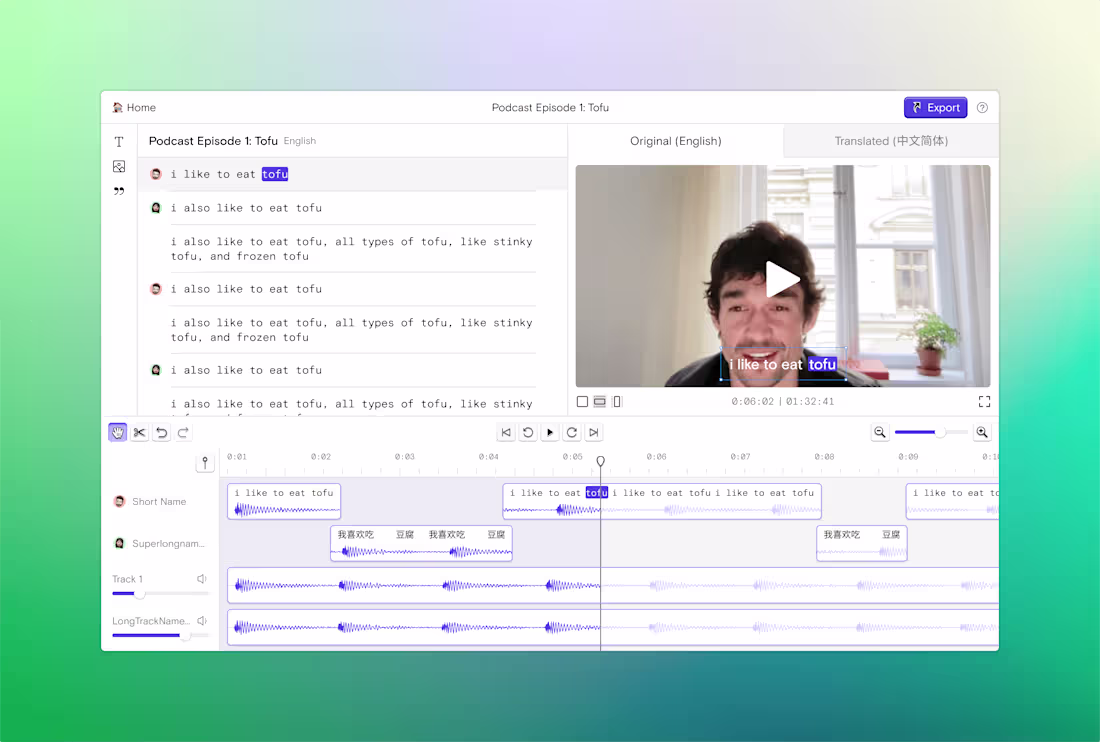Select highlighted tofu word in timeline clip

596,493
